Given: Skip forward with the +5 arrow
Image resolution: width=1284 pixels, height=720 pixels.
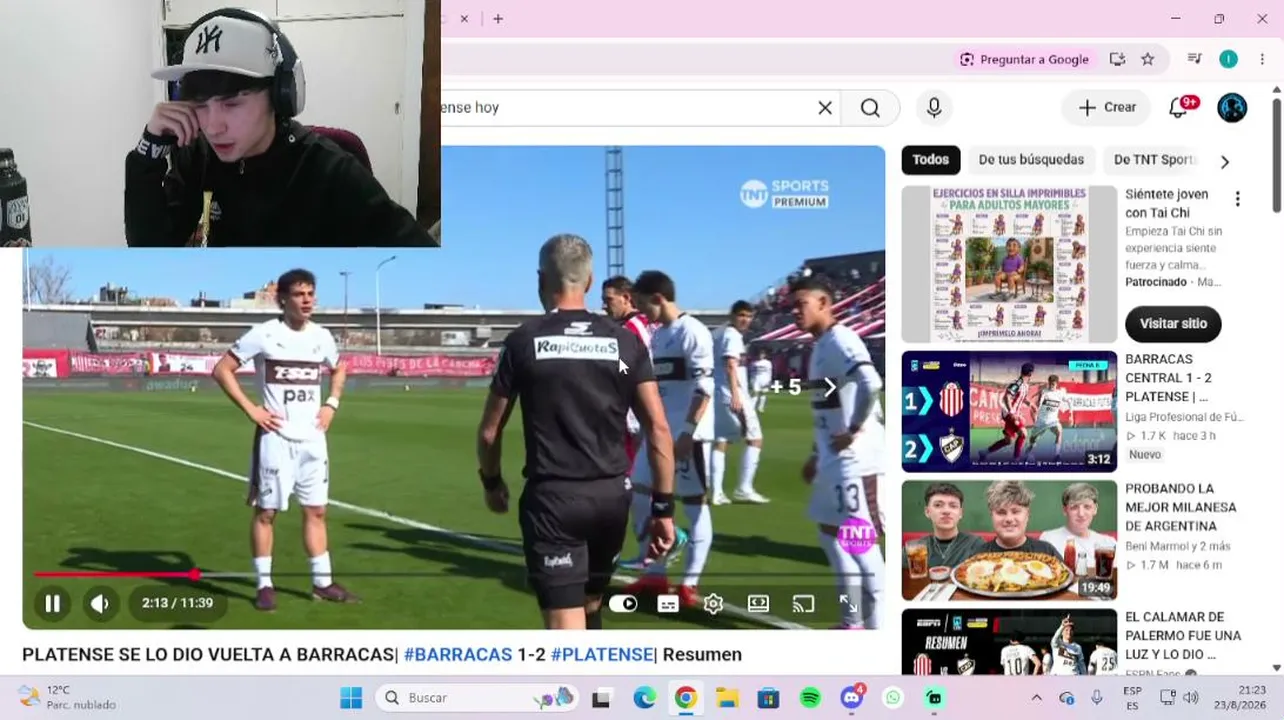Looking at the screenshot, I should click(x=829, y=387).
